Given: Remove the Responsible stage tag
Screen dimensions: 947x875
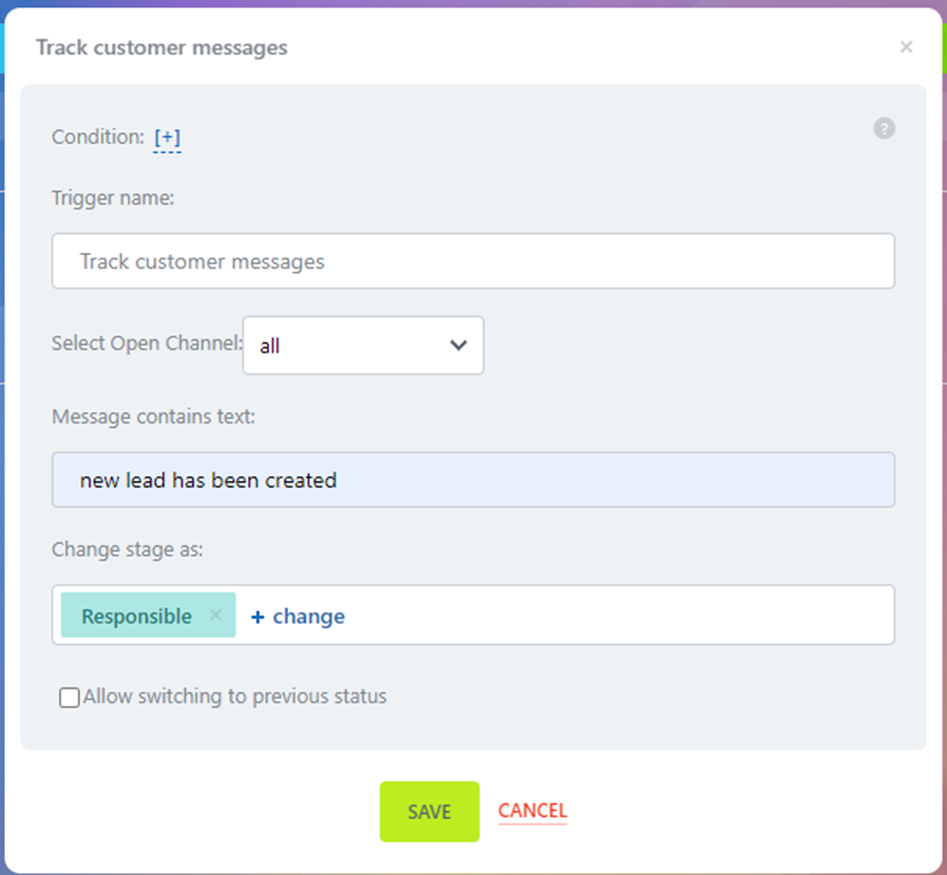Looking at the screenshot, I should [215, 616].
